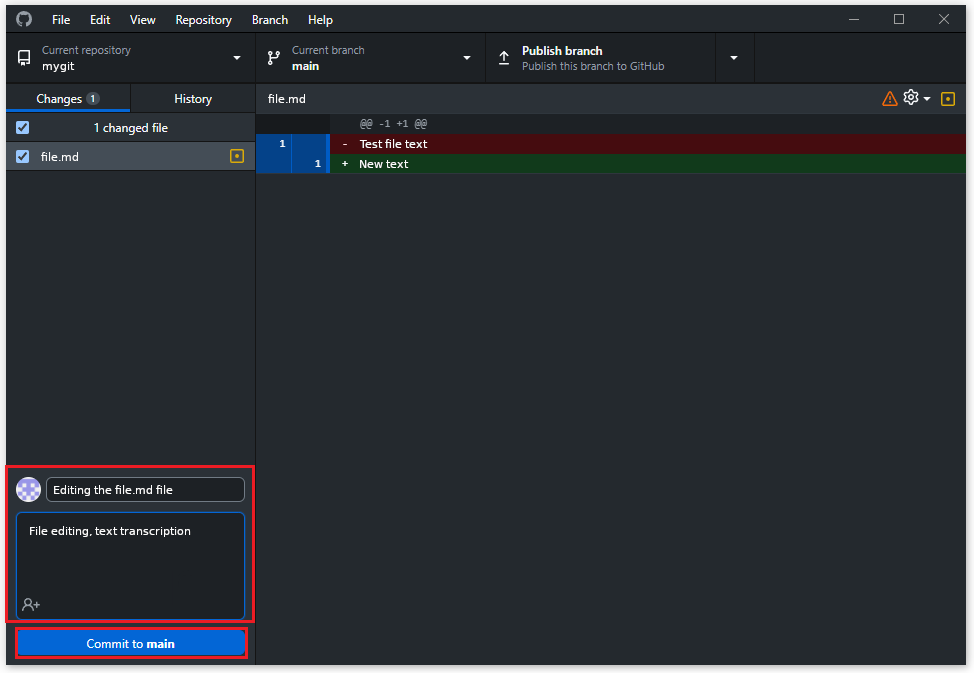Screen dimensions: 974x673
Task: Click the user avatar beside the commit summary
Action: pyautogui.click(x=29, y=490)
